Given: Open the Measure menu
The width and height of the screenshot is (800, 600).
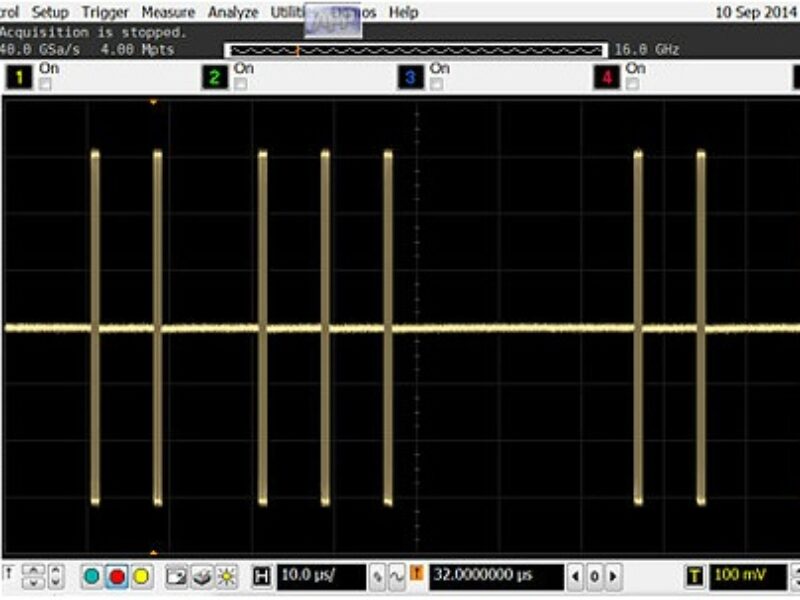Looking at the screenshot, I should pyautogui.click(x=167, y=13).
